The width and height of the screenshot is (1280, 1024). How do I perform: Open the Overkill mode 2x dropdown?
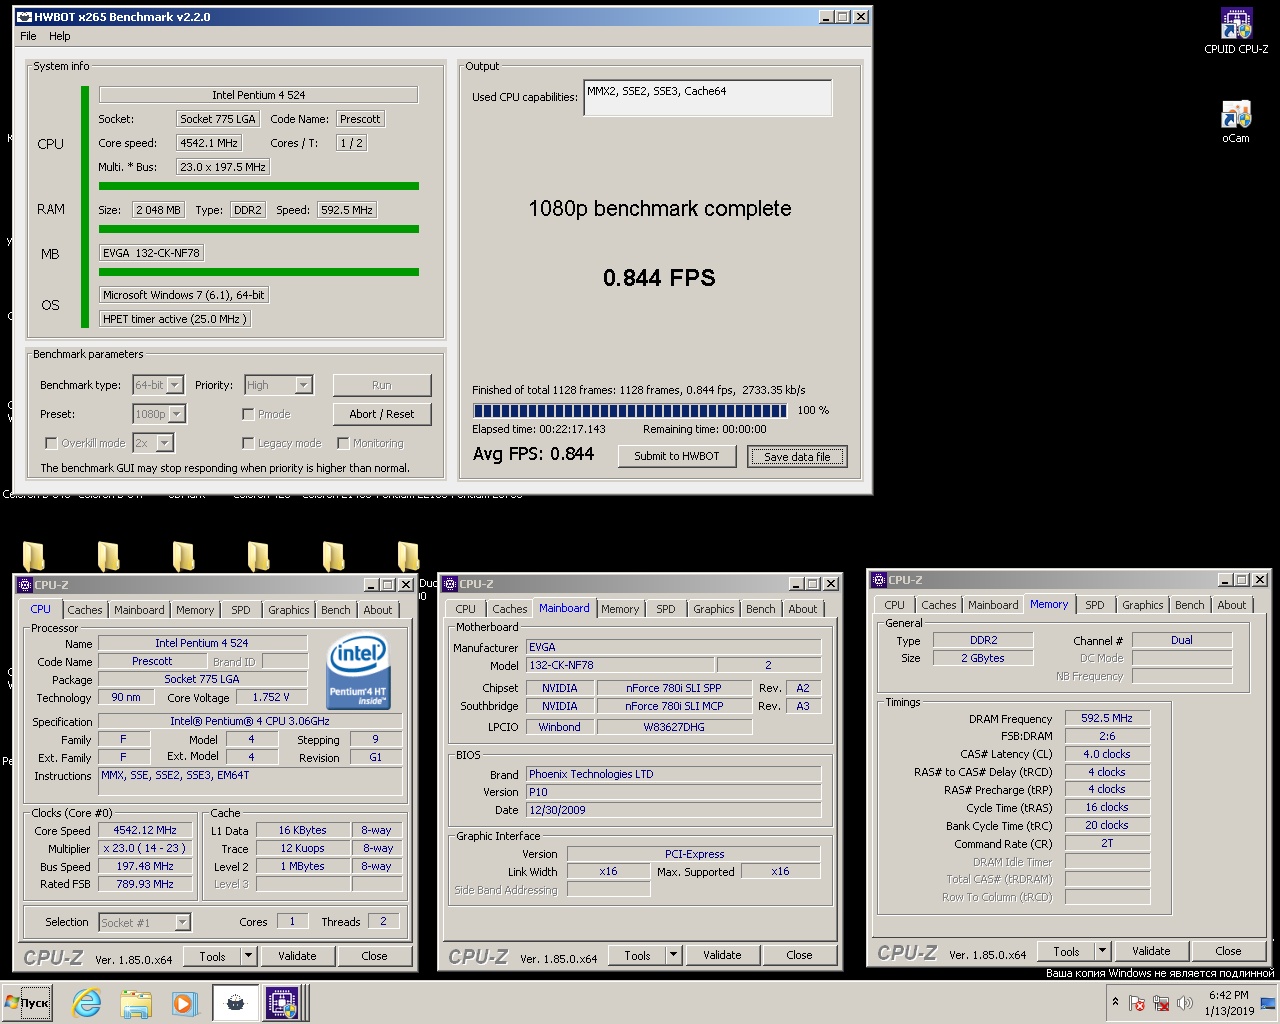pos(165,443)
